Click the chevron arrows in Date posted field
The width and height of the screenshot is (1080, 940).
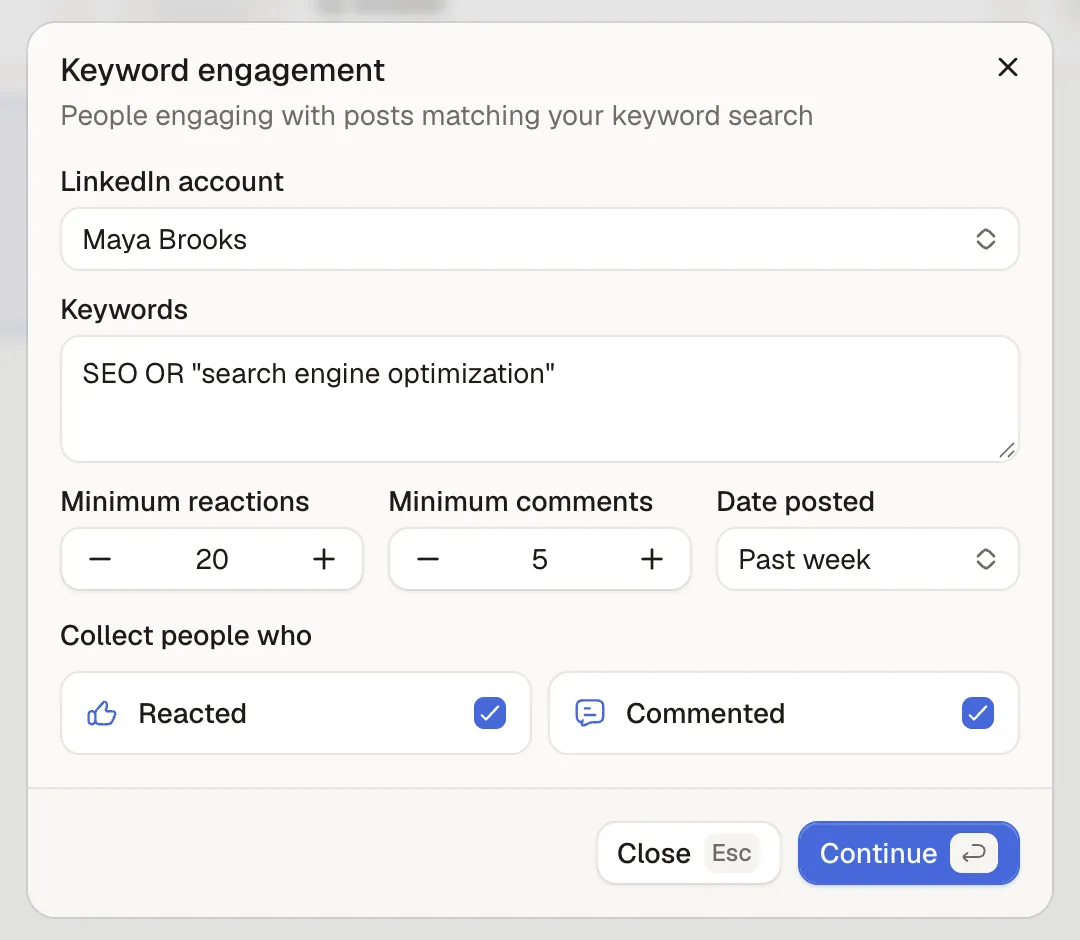coord(986,559)
